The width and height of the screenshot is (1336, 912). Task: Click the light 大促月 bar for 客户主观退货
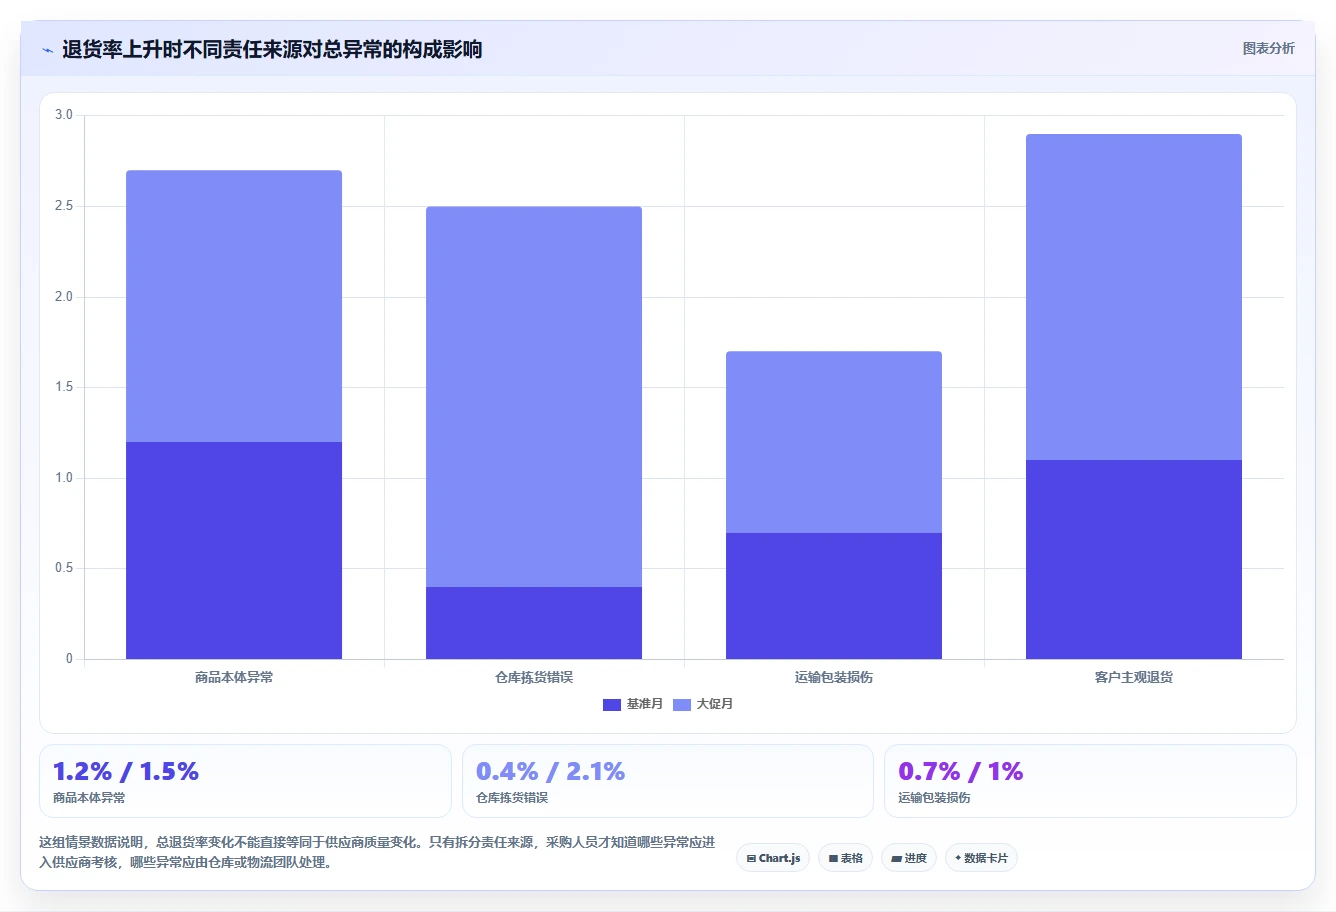pyautogui.click(x=1134, y=297)
